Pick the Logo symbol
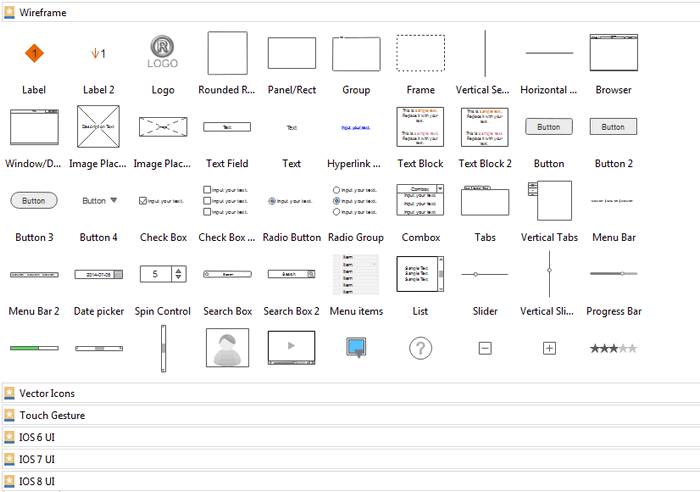 pos(163,52)
